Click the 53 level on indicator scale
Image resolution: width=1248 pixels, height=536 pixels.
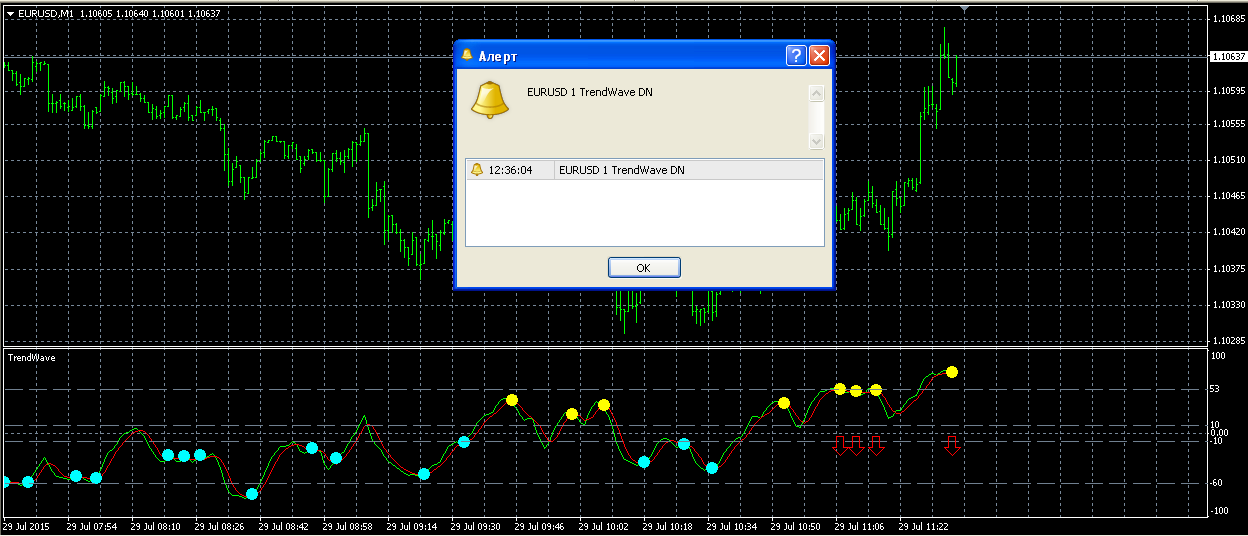(1217, 389)
